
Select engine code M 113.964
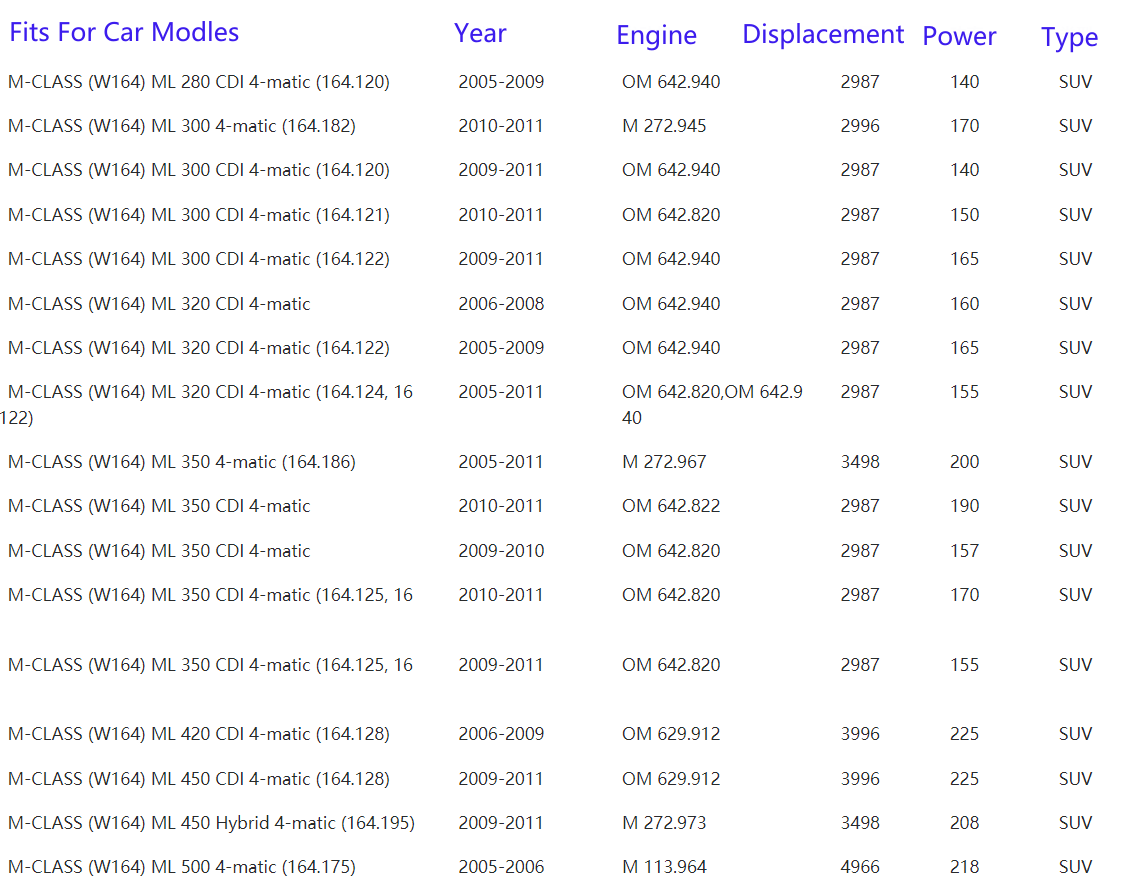pos(664,867)
